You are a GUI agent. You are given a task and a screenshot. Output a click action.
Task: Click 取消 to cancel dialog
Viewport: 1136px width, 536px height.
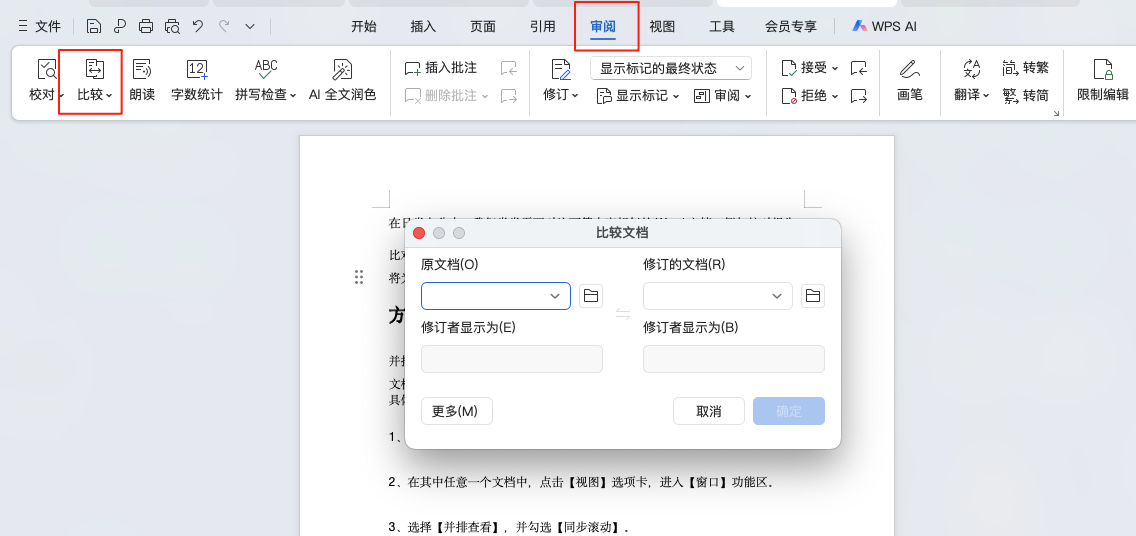click(709, 411)
